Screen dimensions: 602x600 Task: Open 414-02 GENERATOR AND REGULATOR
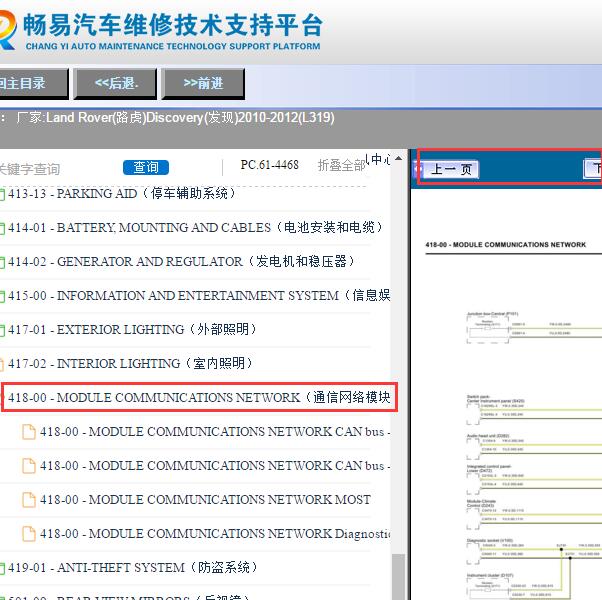click(181, 261)
